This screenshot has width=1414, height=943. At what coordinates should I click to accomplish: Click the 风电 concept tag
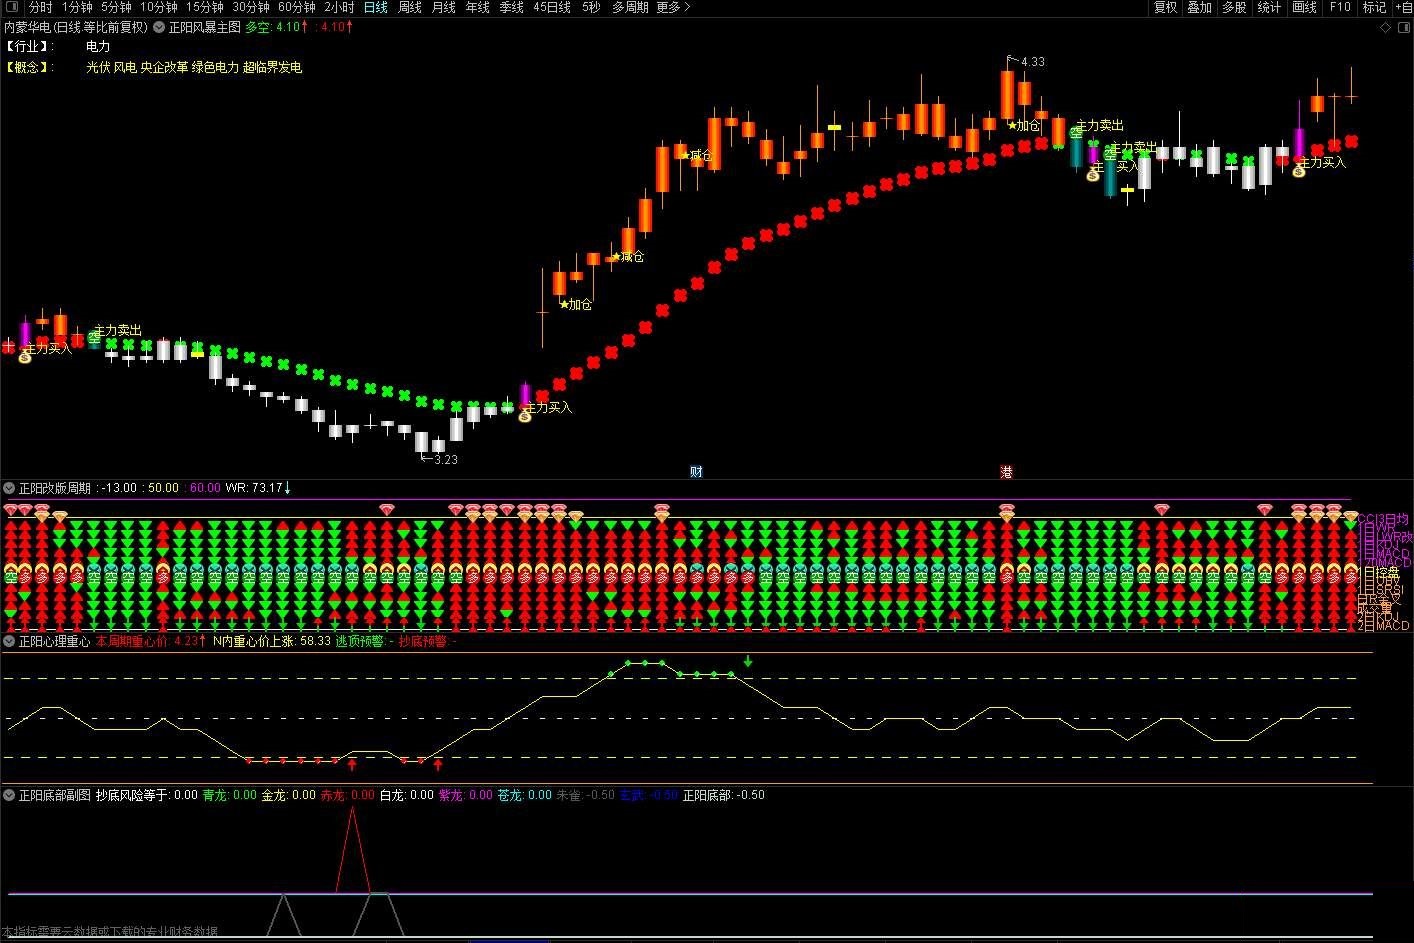[125, 67]
